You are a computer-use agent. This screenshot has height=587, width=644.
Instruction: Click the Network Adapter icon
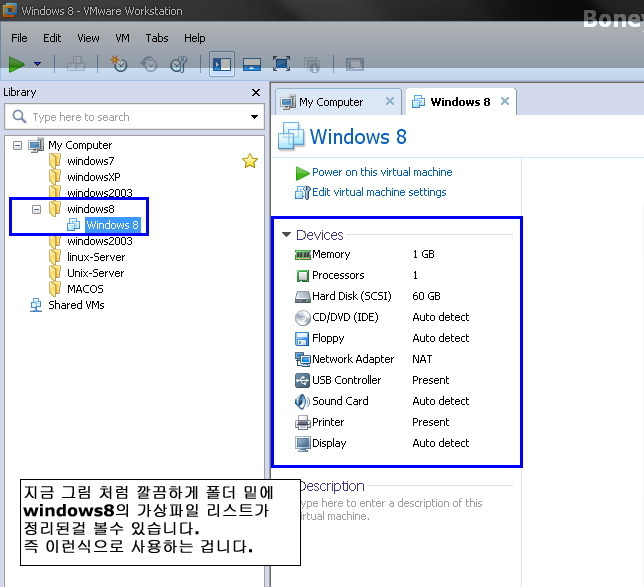coord(303,360)
